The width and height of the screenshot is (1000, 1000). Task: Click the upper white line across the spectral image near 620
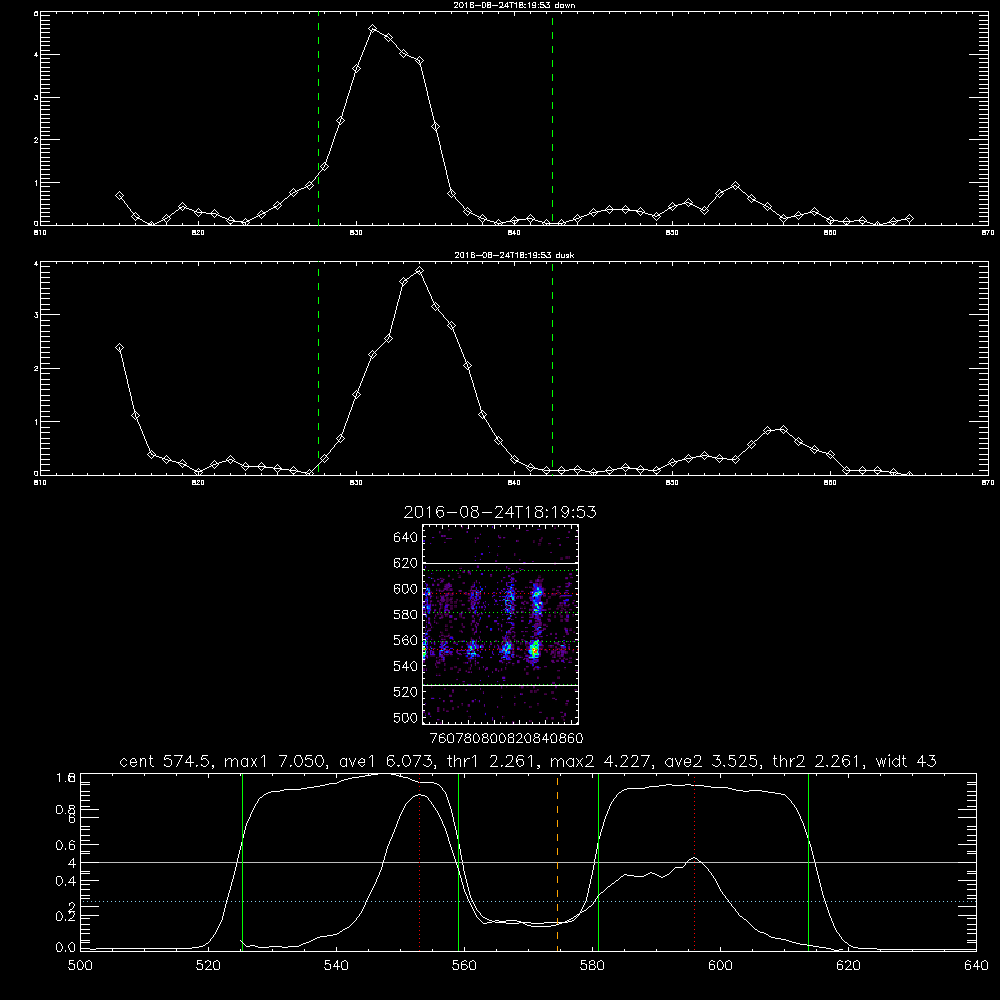coord(500,563)
